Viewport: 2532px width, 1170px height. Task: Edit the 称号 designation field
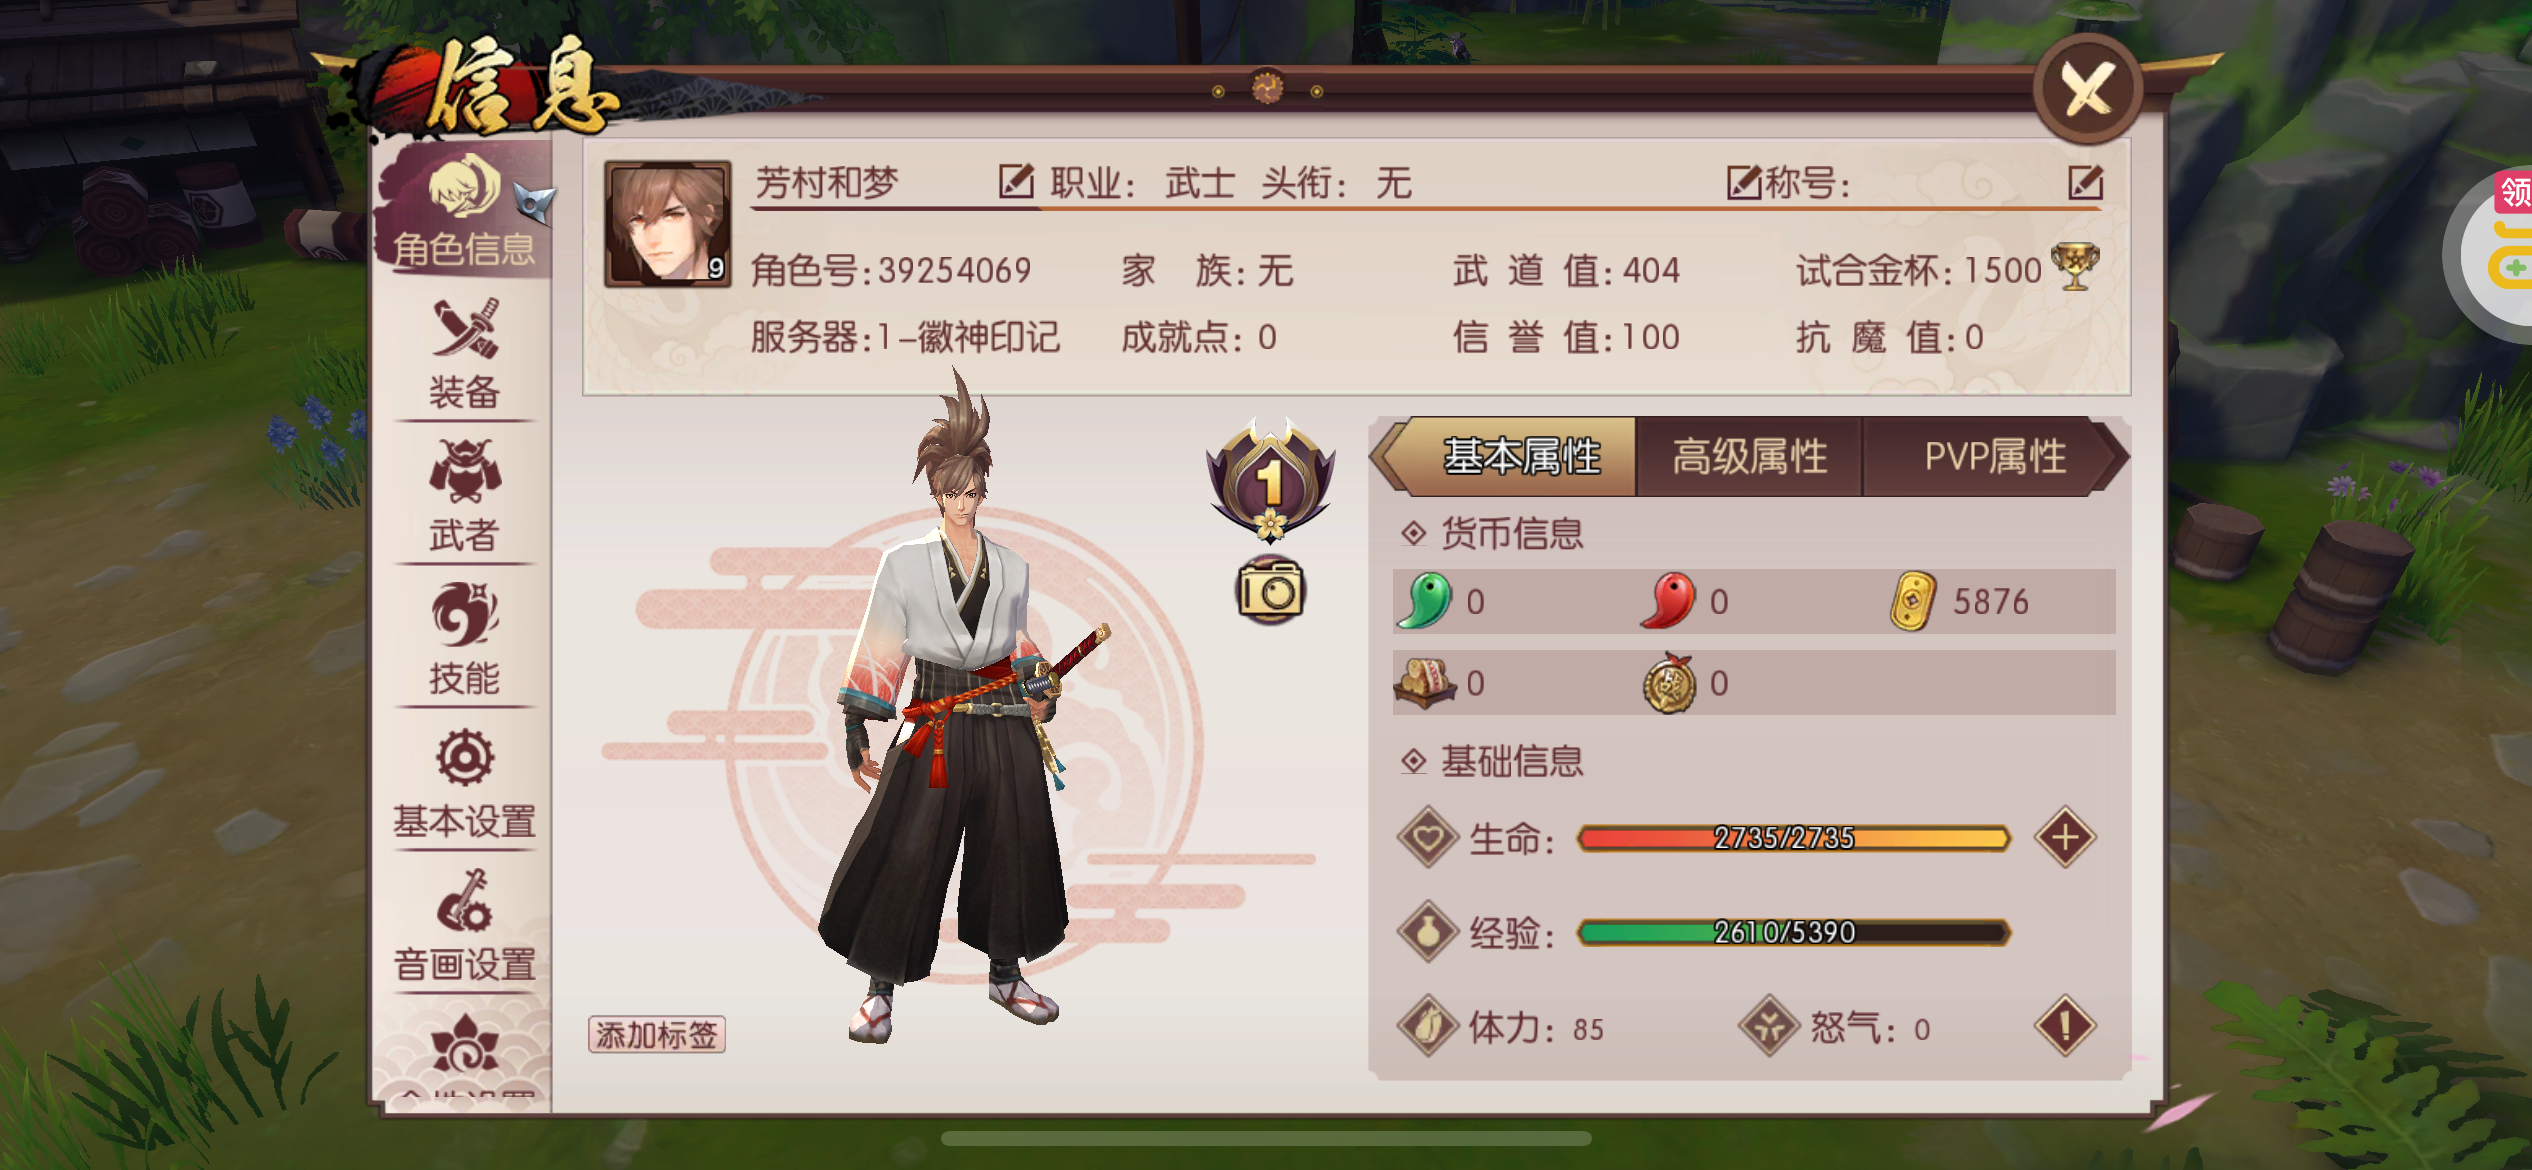[2085, 182]
